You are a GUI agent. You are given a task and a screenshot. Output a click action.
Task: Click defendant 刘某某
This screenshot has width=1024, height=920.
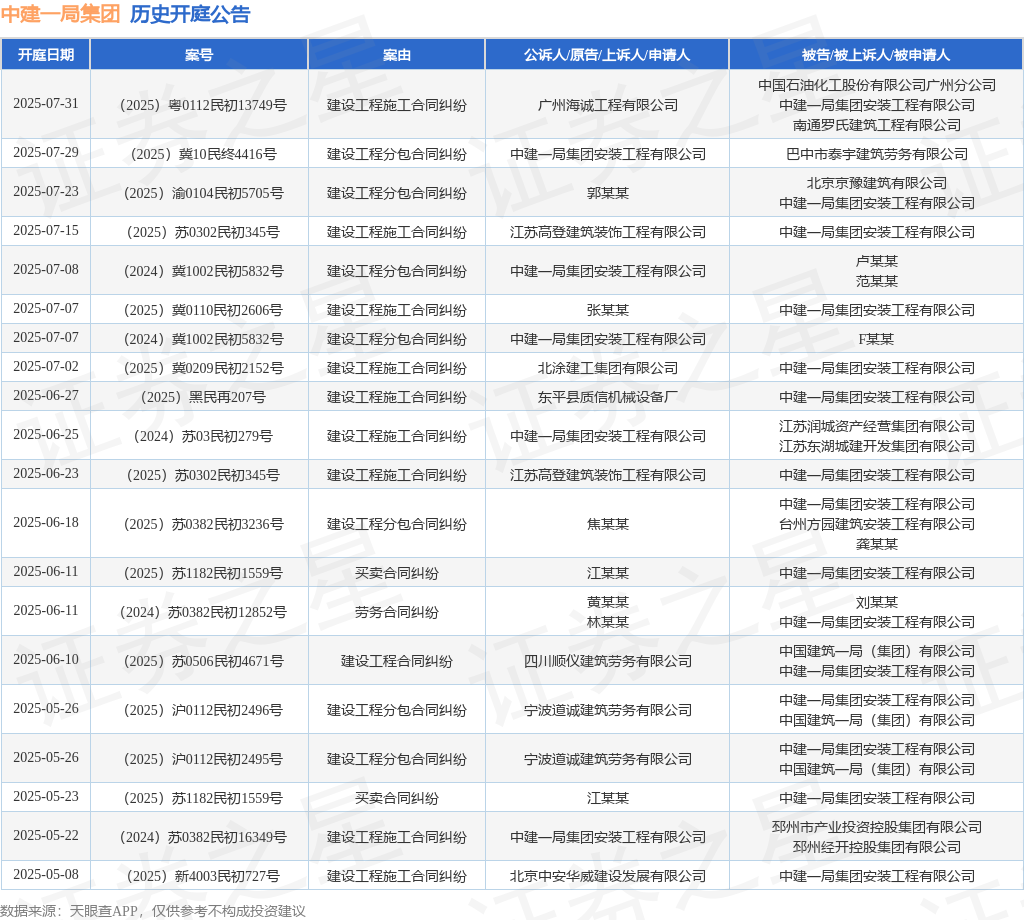(876, 603)
